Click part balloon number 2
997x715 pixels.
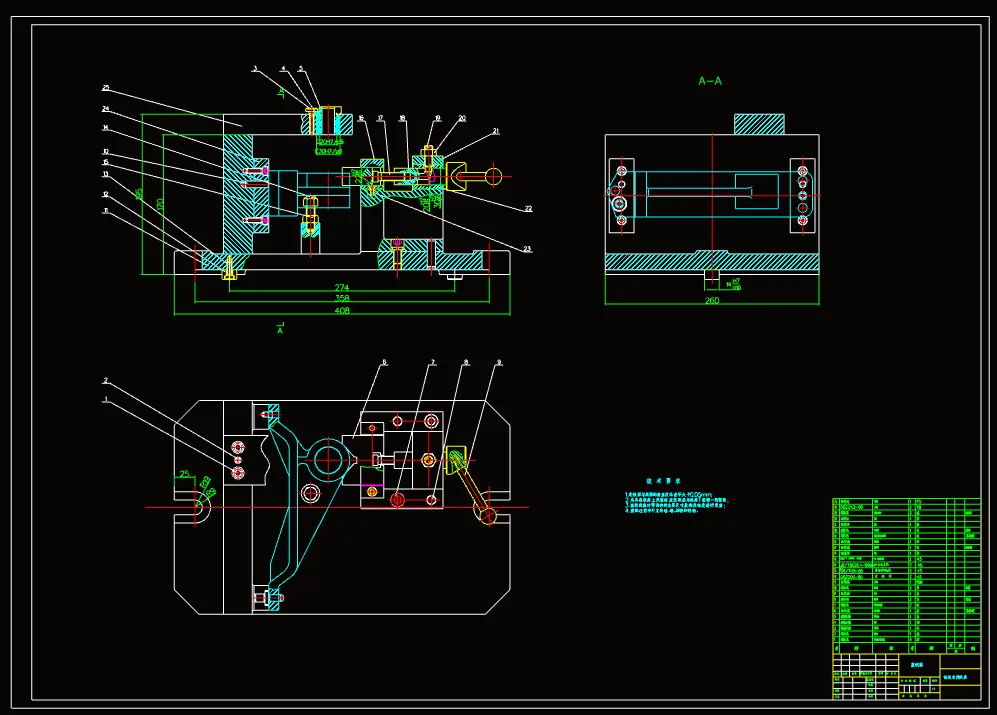106,381
